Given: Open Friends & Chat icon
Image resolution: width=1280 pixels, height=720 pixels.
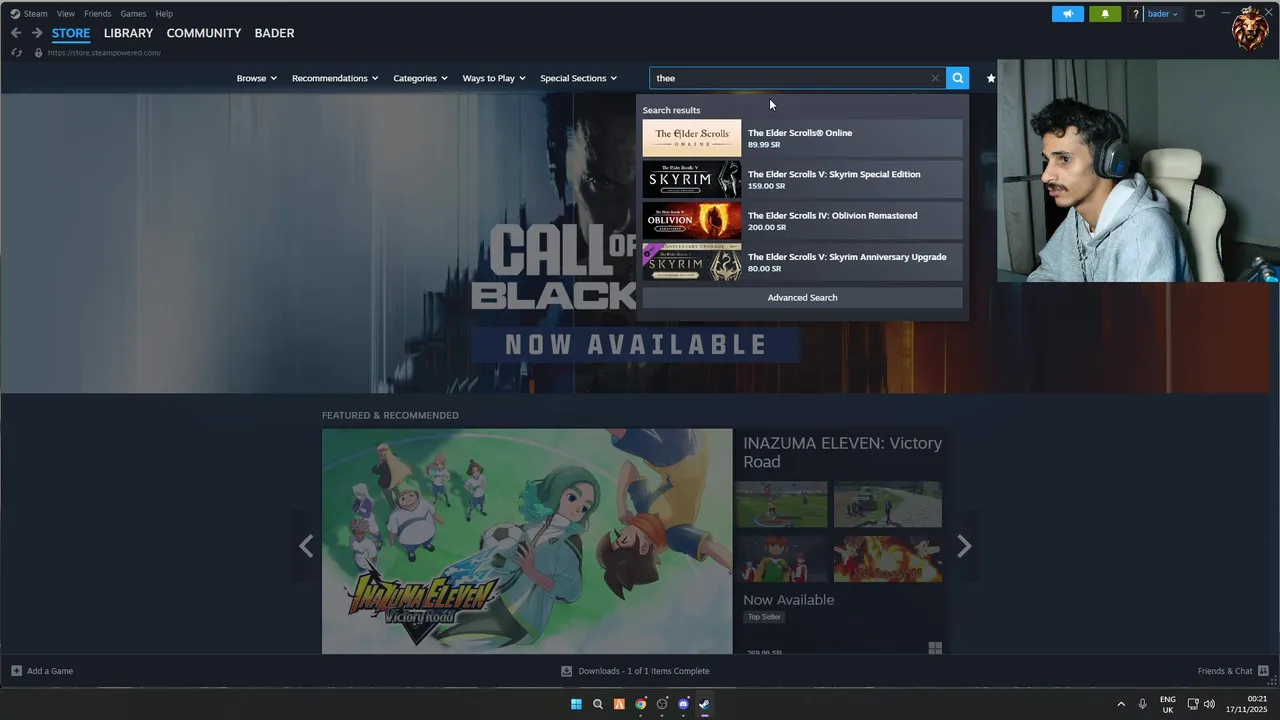Looking at the screenshot, I should (x=1263, y=671).
